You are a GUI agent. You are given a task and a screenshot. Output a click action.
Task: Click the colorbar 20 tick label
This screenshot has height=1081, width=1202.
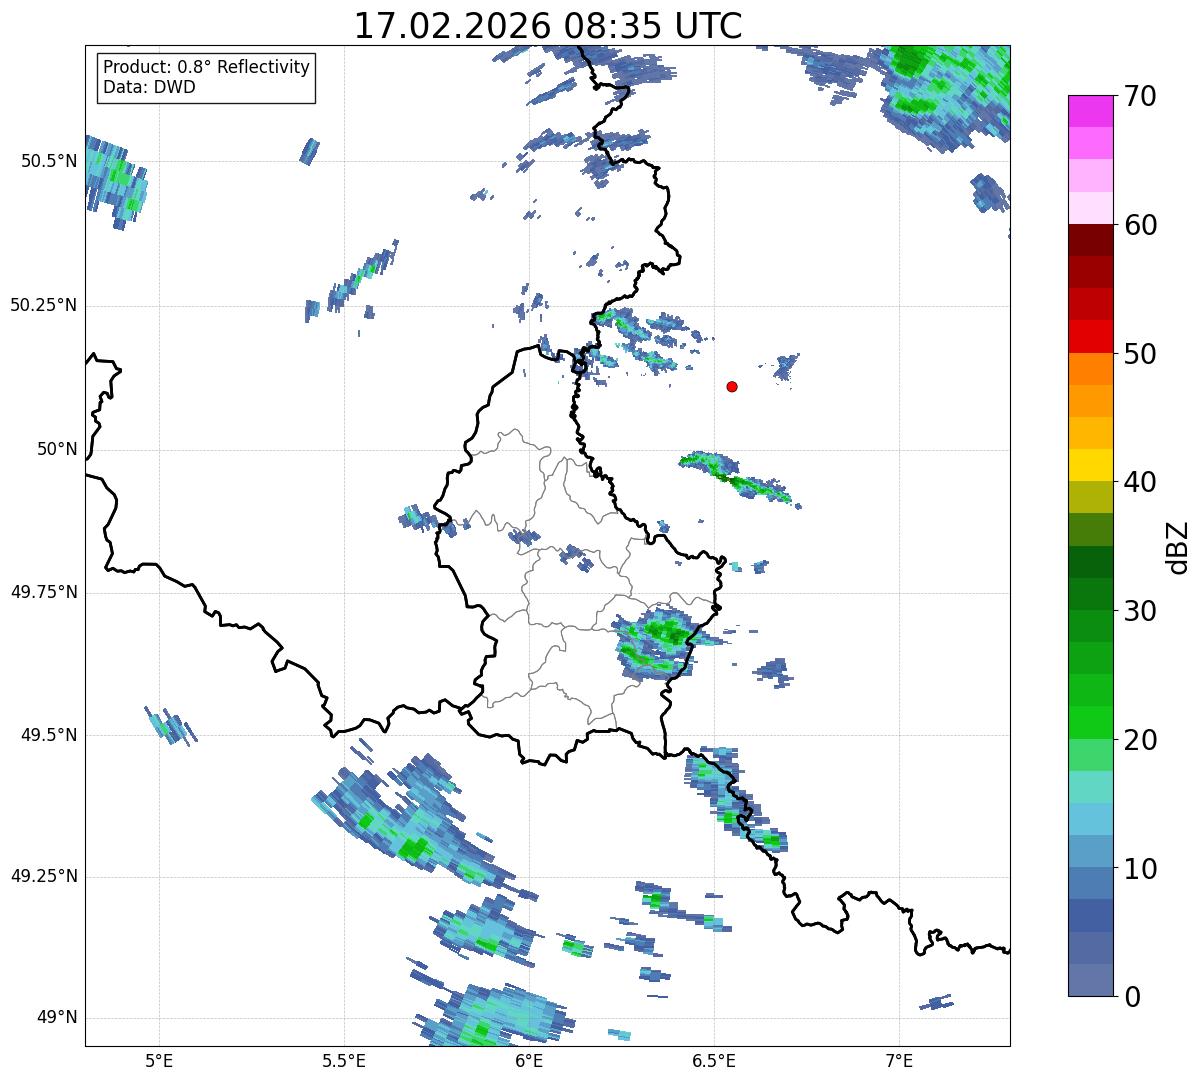pyautogui.click(x=1140, y=740)
